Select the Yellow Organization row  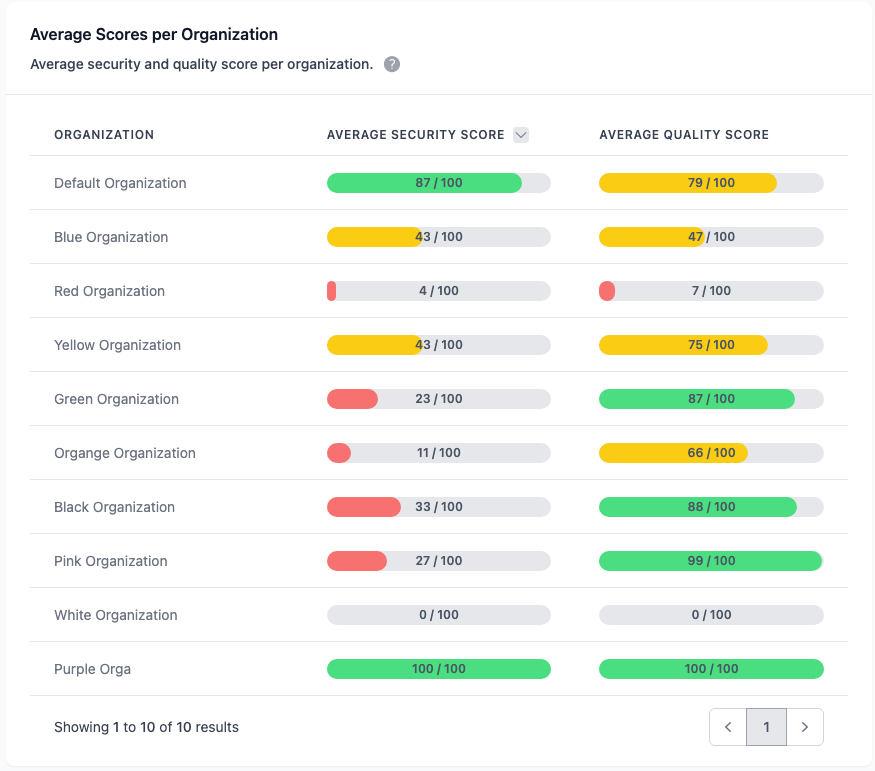[117, 345]
